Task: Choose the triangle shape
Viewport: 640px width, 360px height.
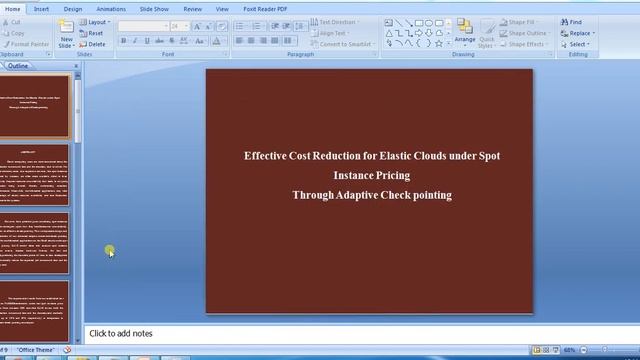Action: [x=389, y=33]
